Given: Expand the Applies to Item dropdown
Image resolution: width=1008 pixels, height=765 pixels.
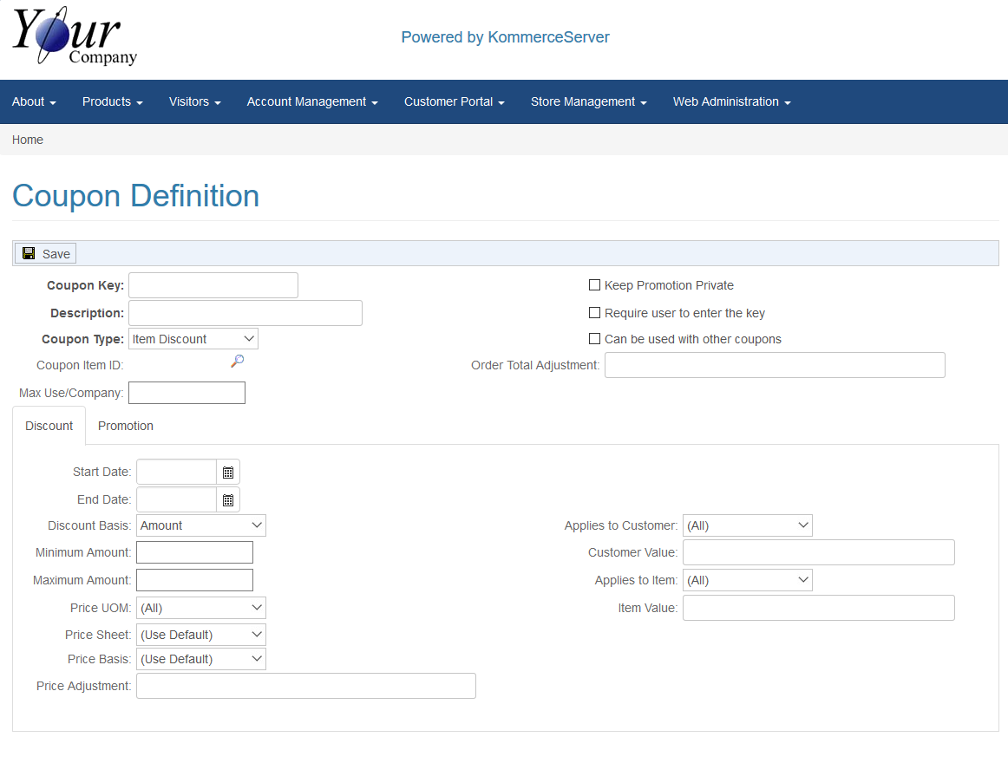Looking at the screenshot, I should click(x=747, y=580).
